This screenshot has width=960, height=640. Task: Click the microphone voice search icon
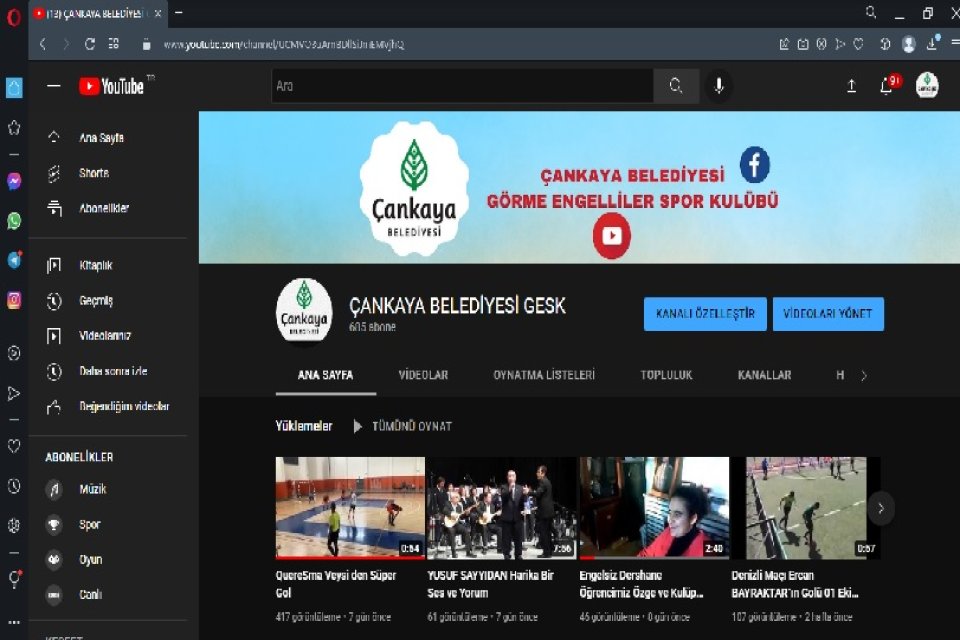[x=718, y=86]
